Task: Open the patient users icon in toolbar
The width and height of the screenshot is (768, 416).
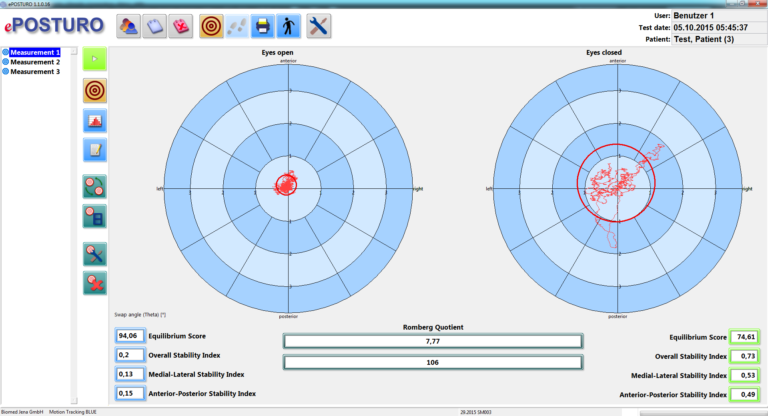Action: 129,26
